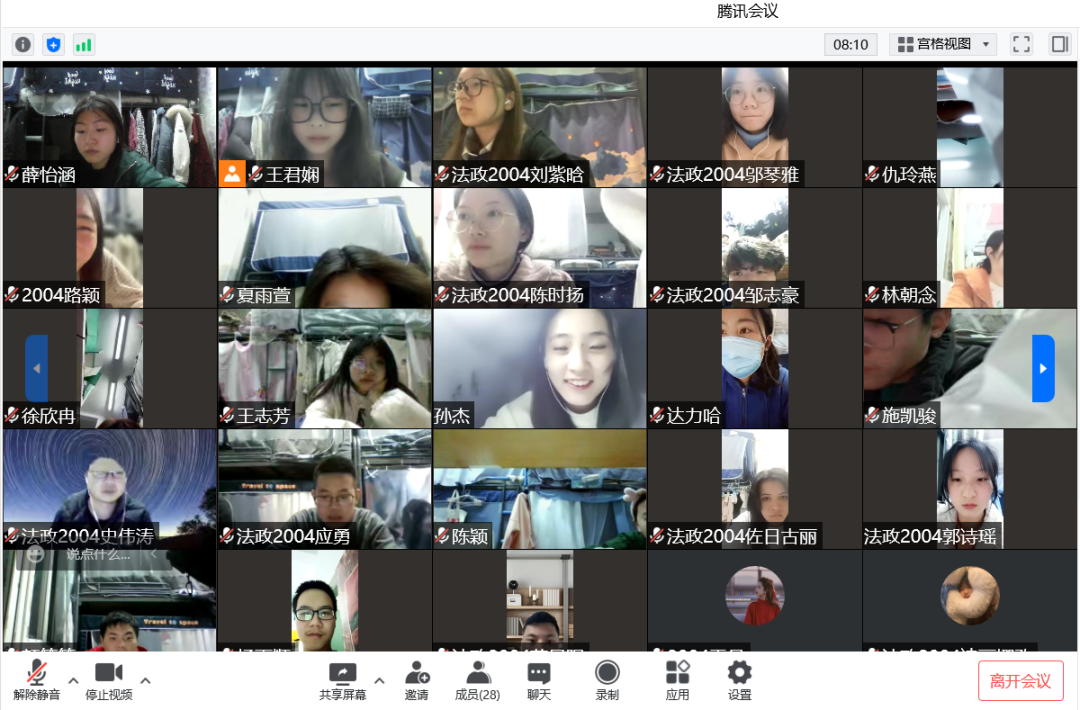Click the red 离开会议 button

(1020, 681)
